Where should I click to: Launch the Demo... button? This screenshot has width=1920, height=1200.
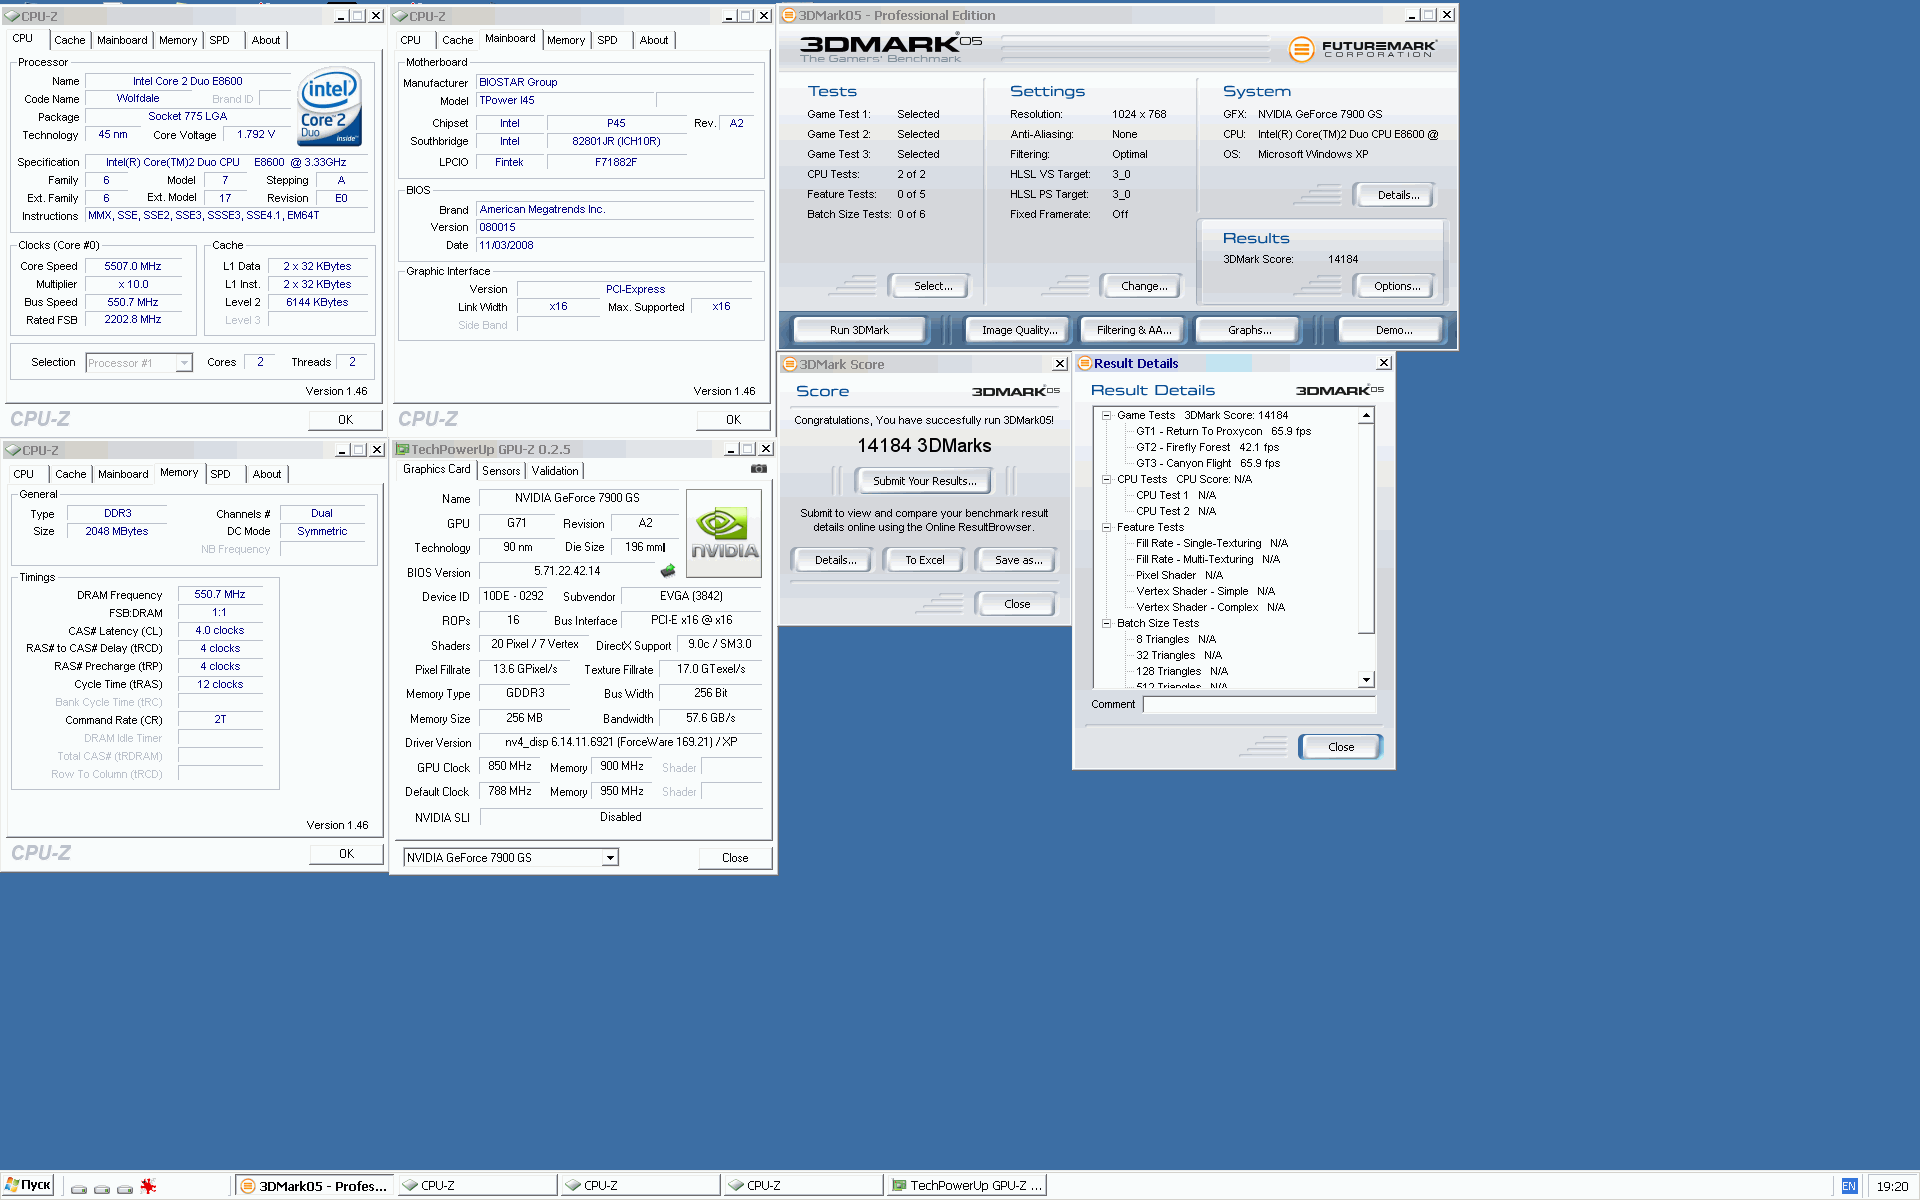(x=1394, y=330)
